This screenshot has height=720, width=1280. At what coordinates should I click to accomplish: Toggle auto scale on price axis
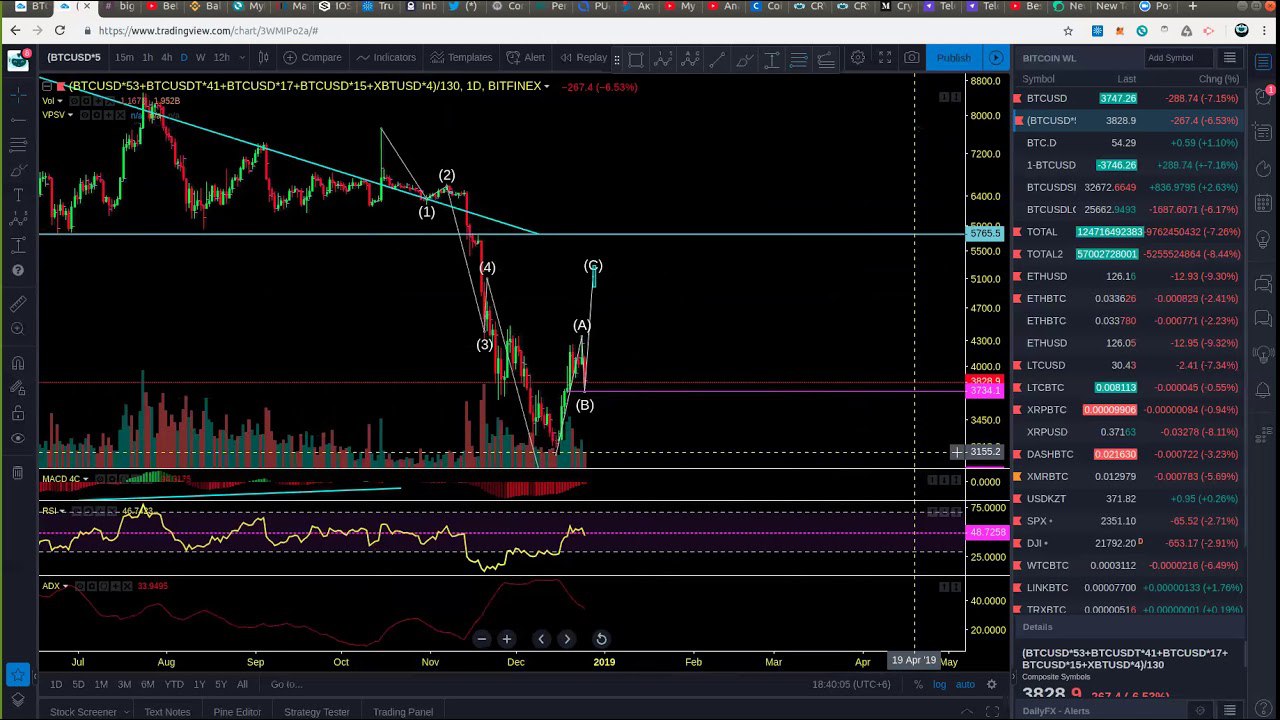965,684
